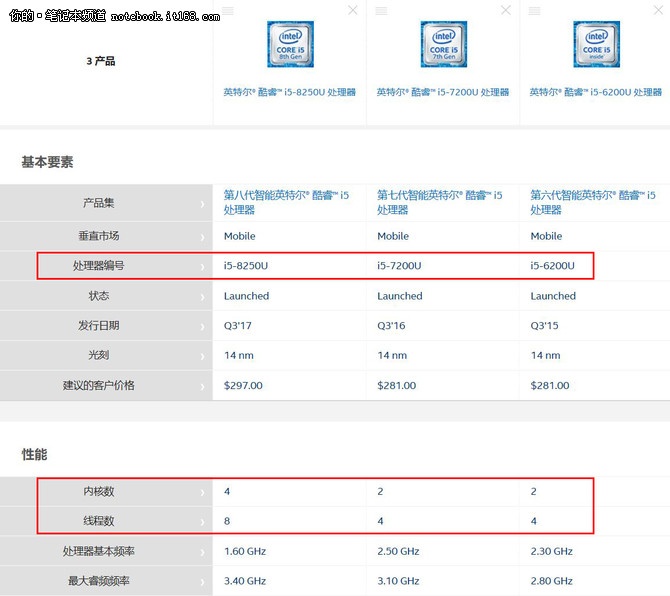Click the drag handle icon above i5-7200U
Screen dimensions: 670x596
(381, 11)
